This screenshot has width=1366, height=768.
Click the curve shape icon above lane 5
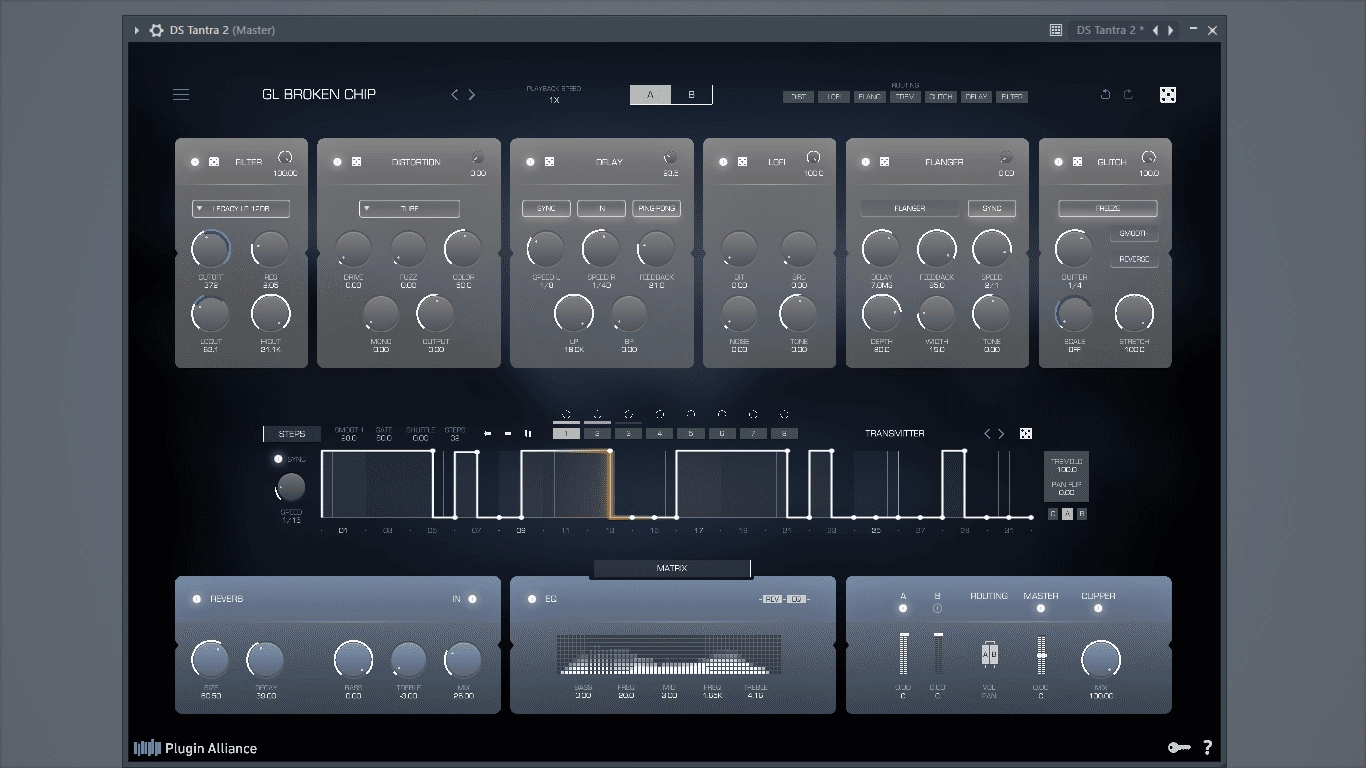click(x=691, y=414)
